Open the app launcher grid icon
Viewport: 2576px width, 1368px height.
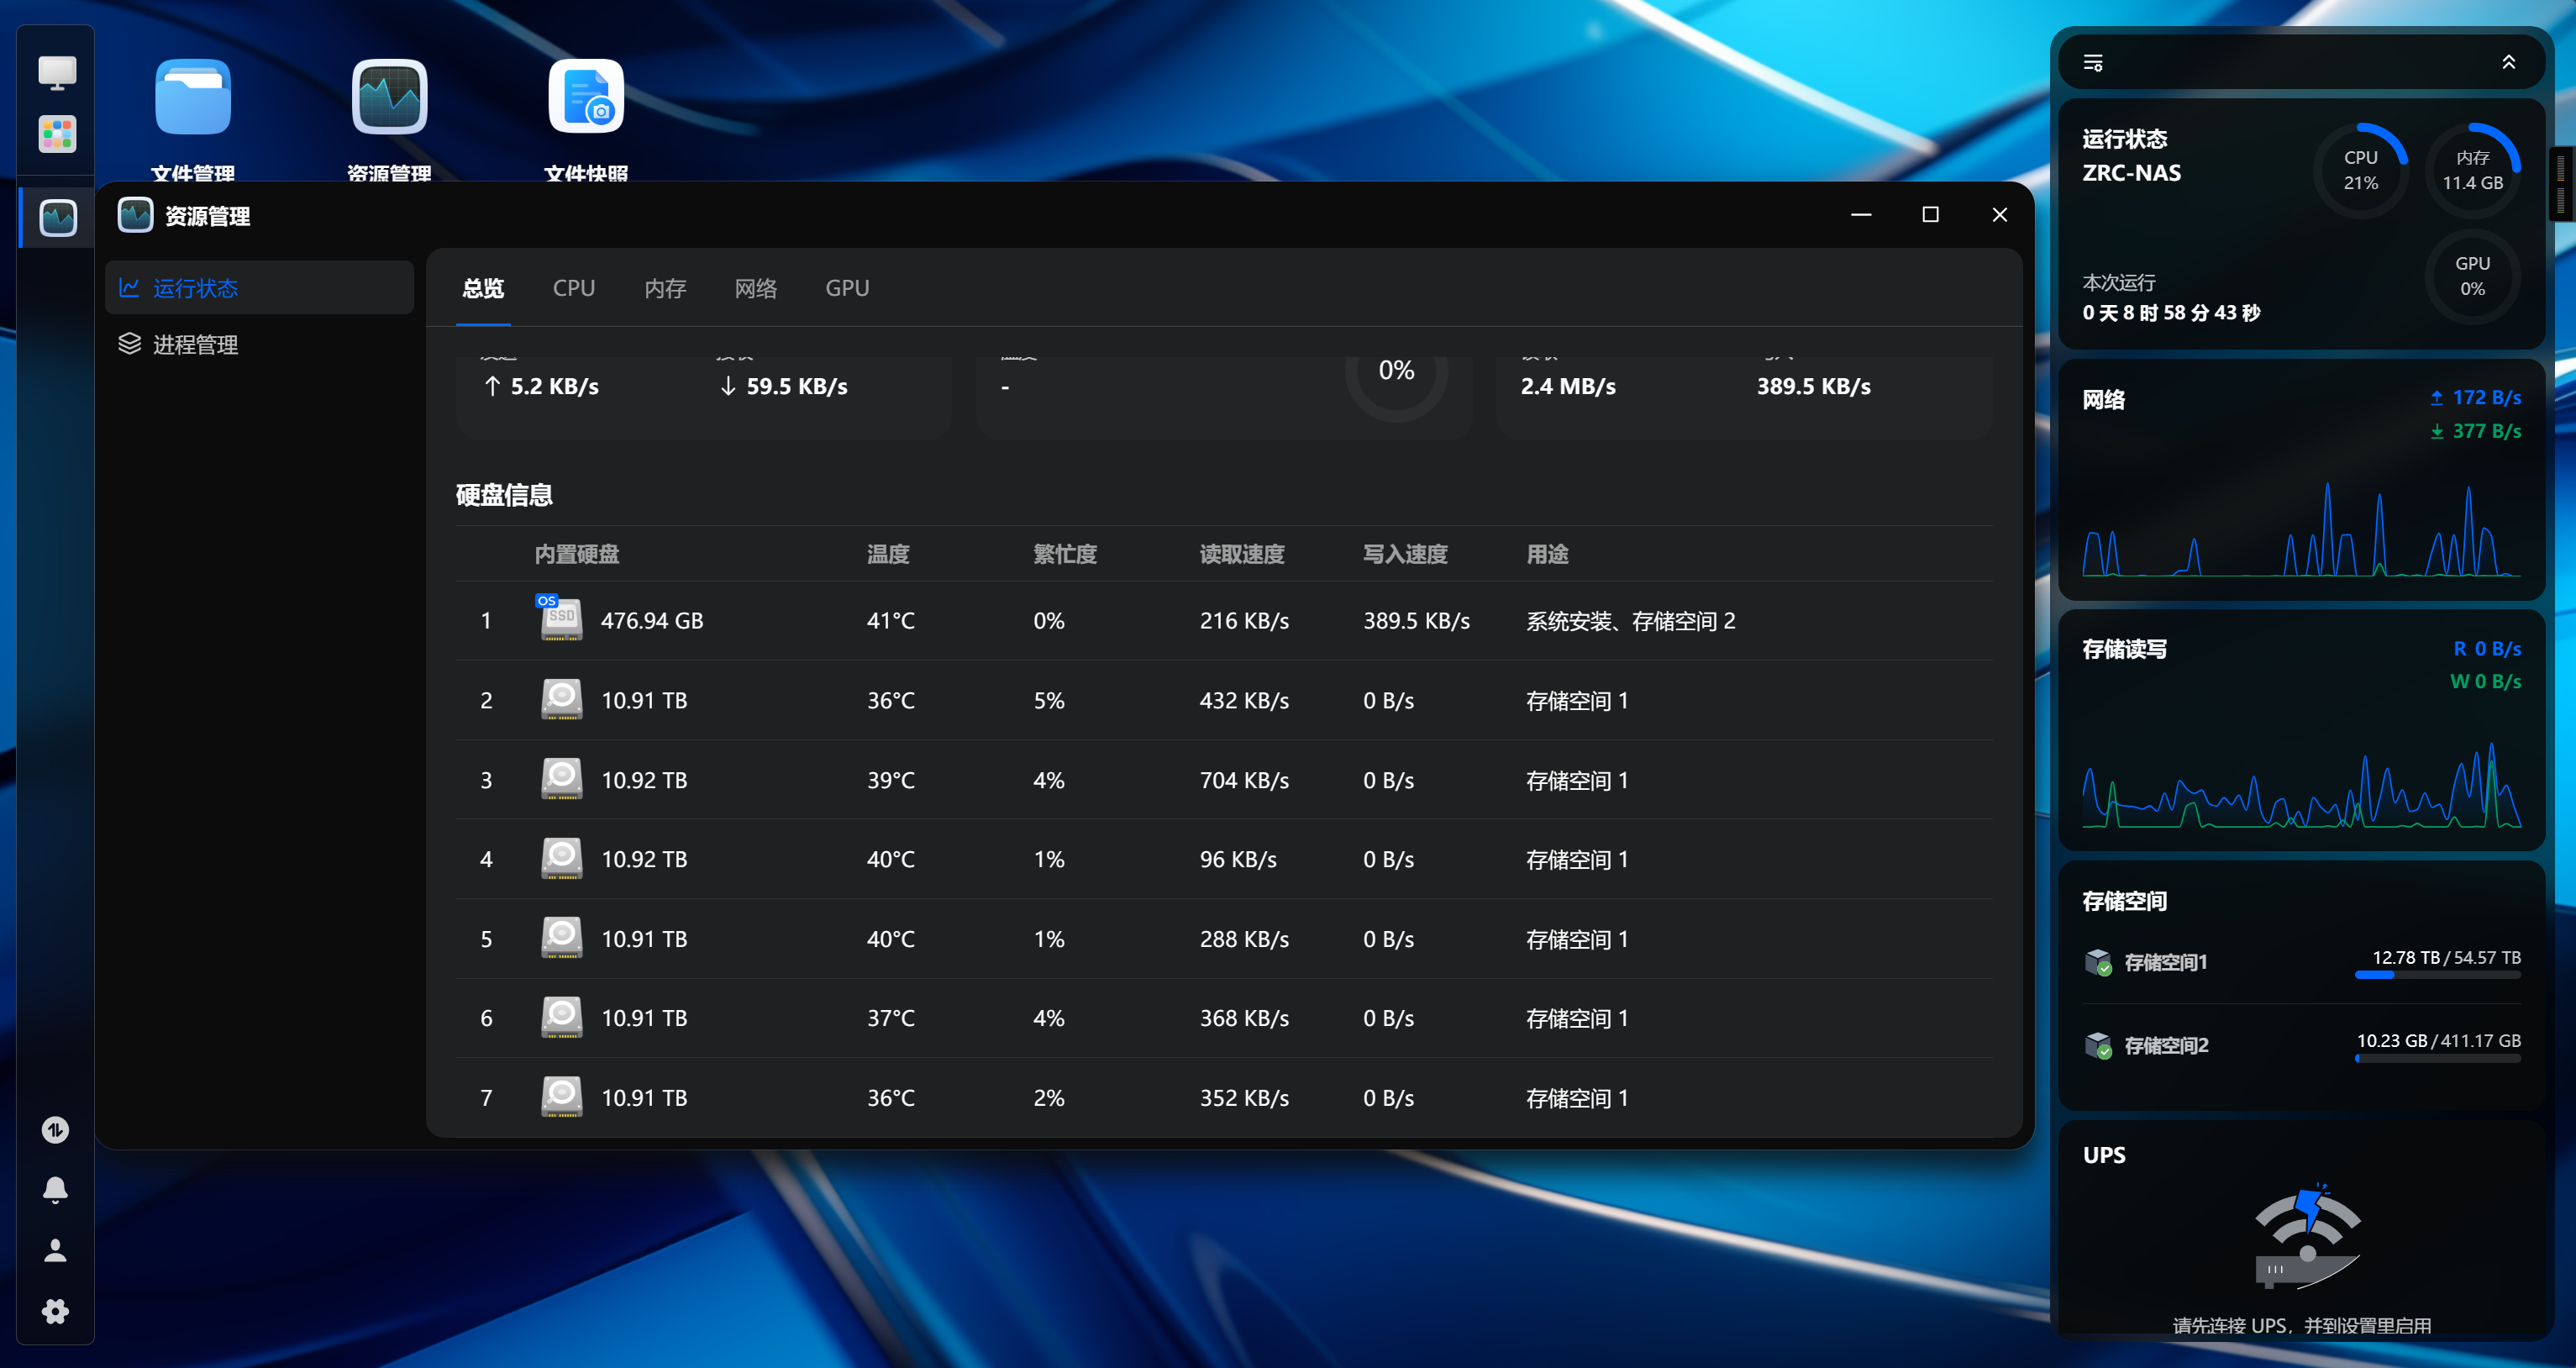(57, 134)
